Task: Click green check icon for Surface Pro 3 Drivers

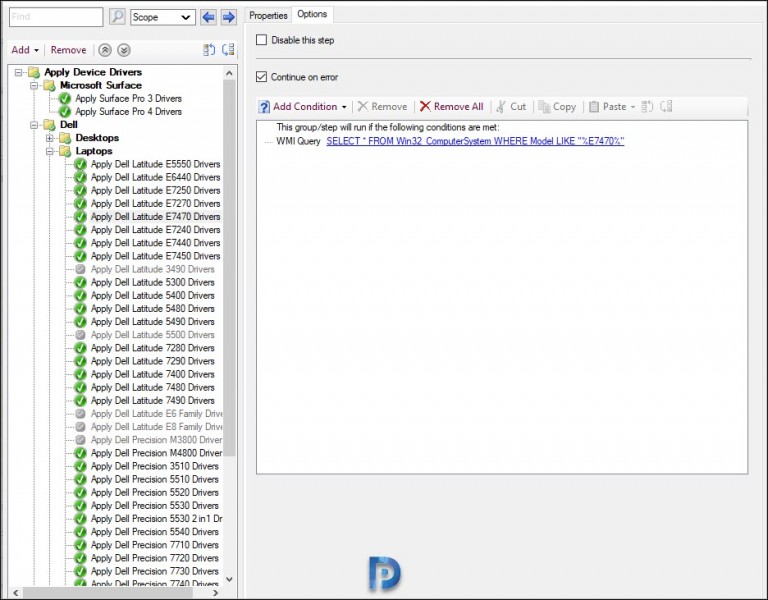Action: [x=65, y=98]
